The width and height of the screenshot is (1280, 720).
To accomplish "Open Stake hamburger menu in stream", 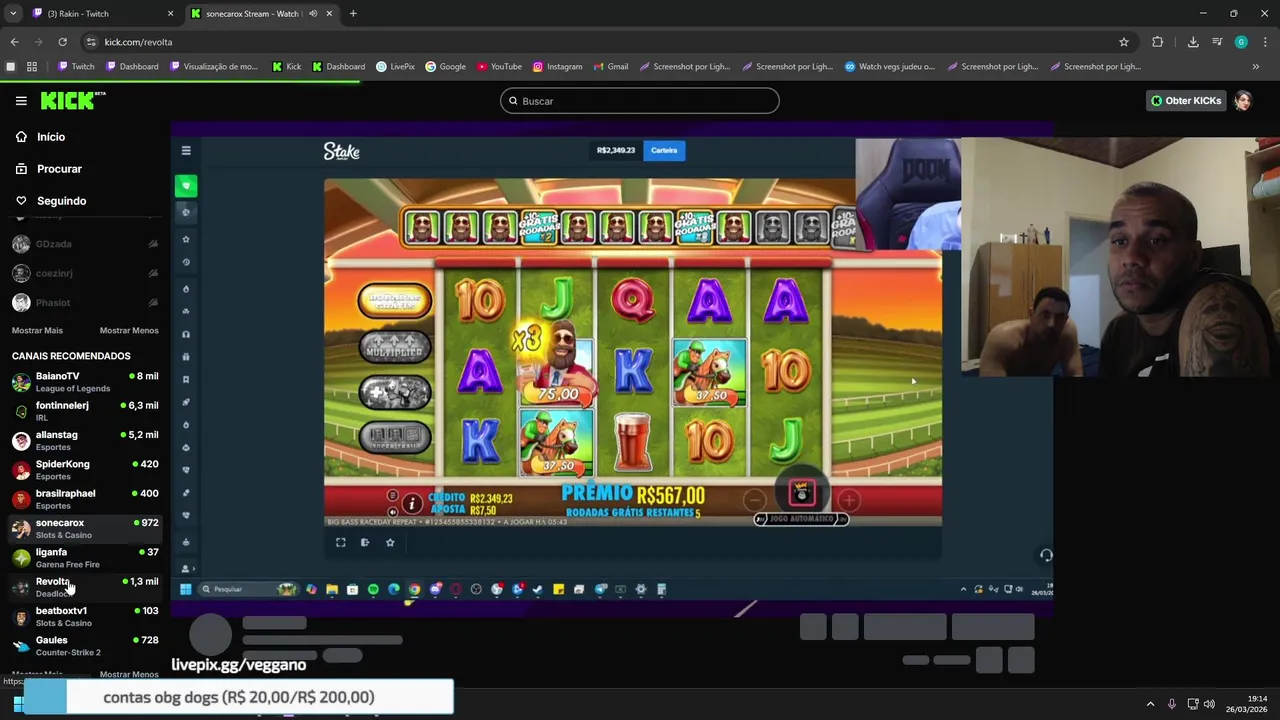I will (186, 151).
